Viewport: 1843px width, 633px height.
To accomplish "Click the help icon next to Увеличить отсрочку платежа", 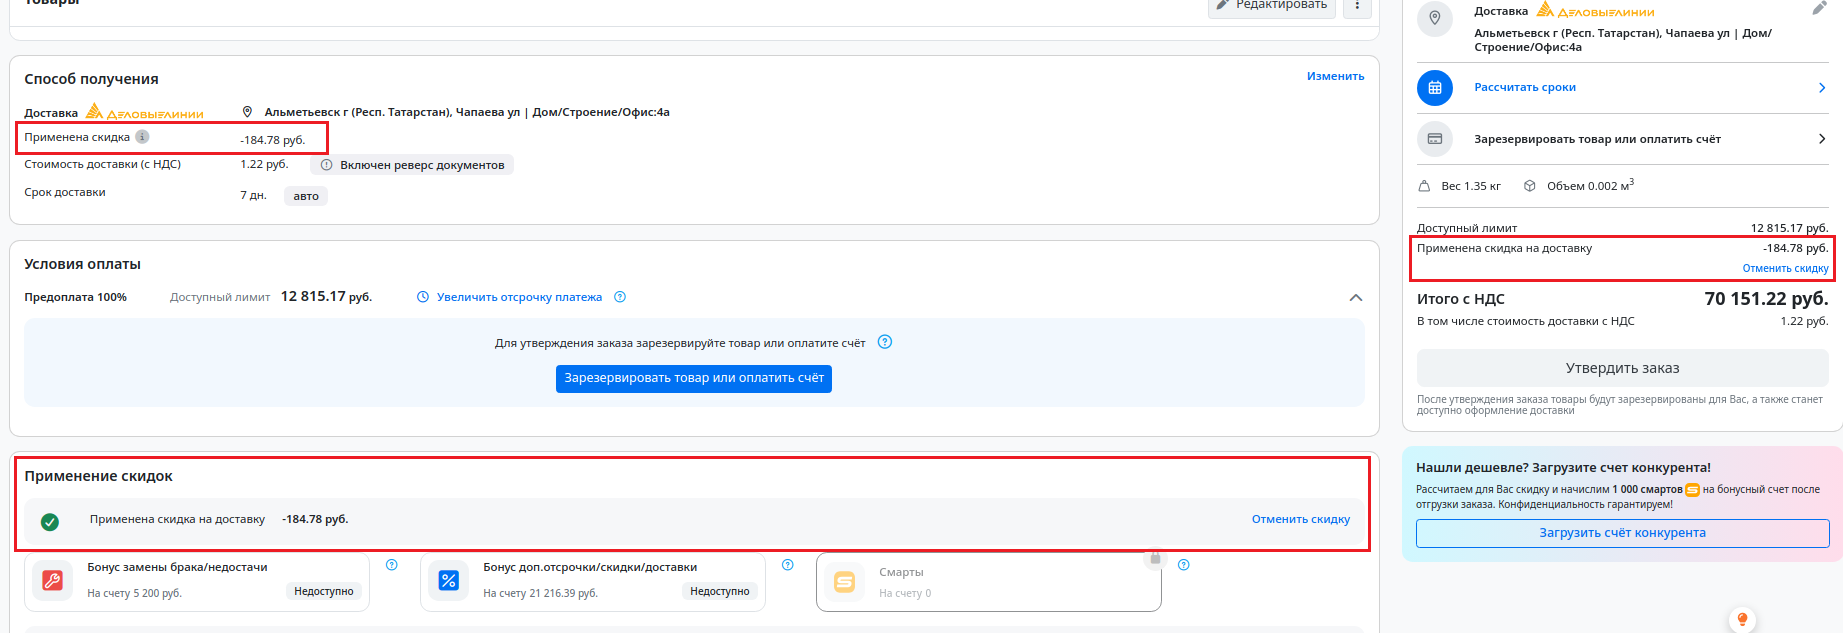I will point(620,297).
